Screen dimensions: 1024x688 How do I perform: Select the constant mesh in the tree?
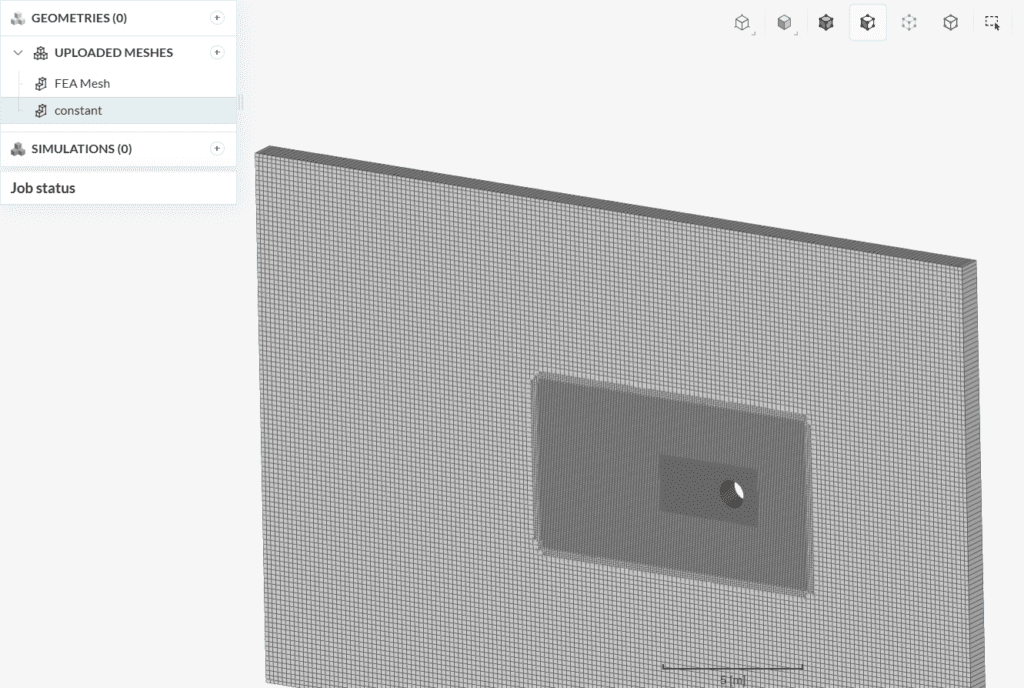click(79, 110)
